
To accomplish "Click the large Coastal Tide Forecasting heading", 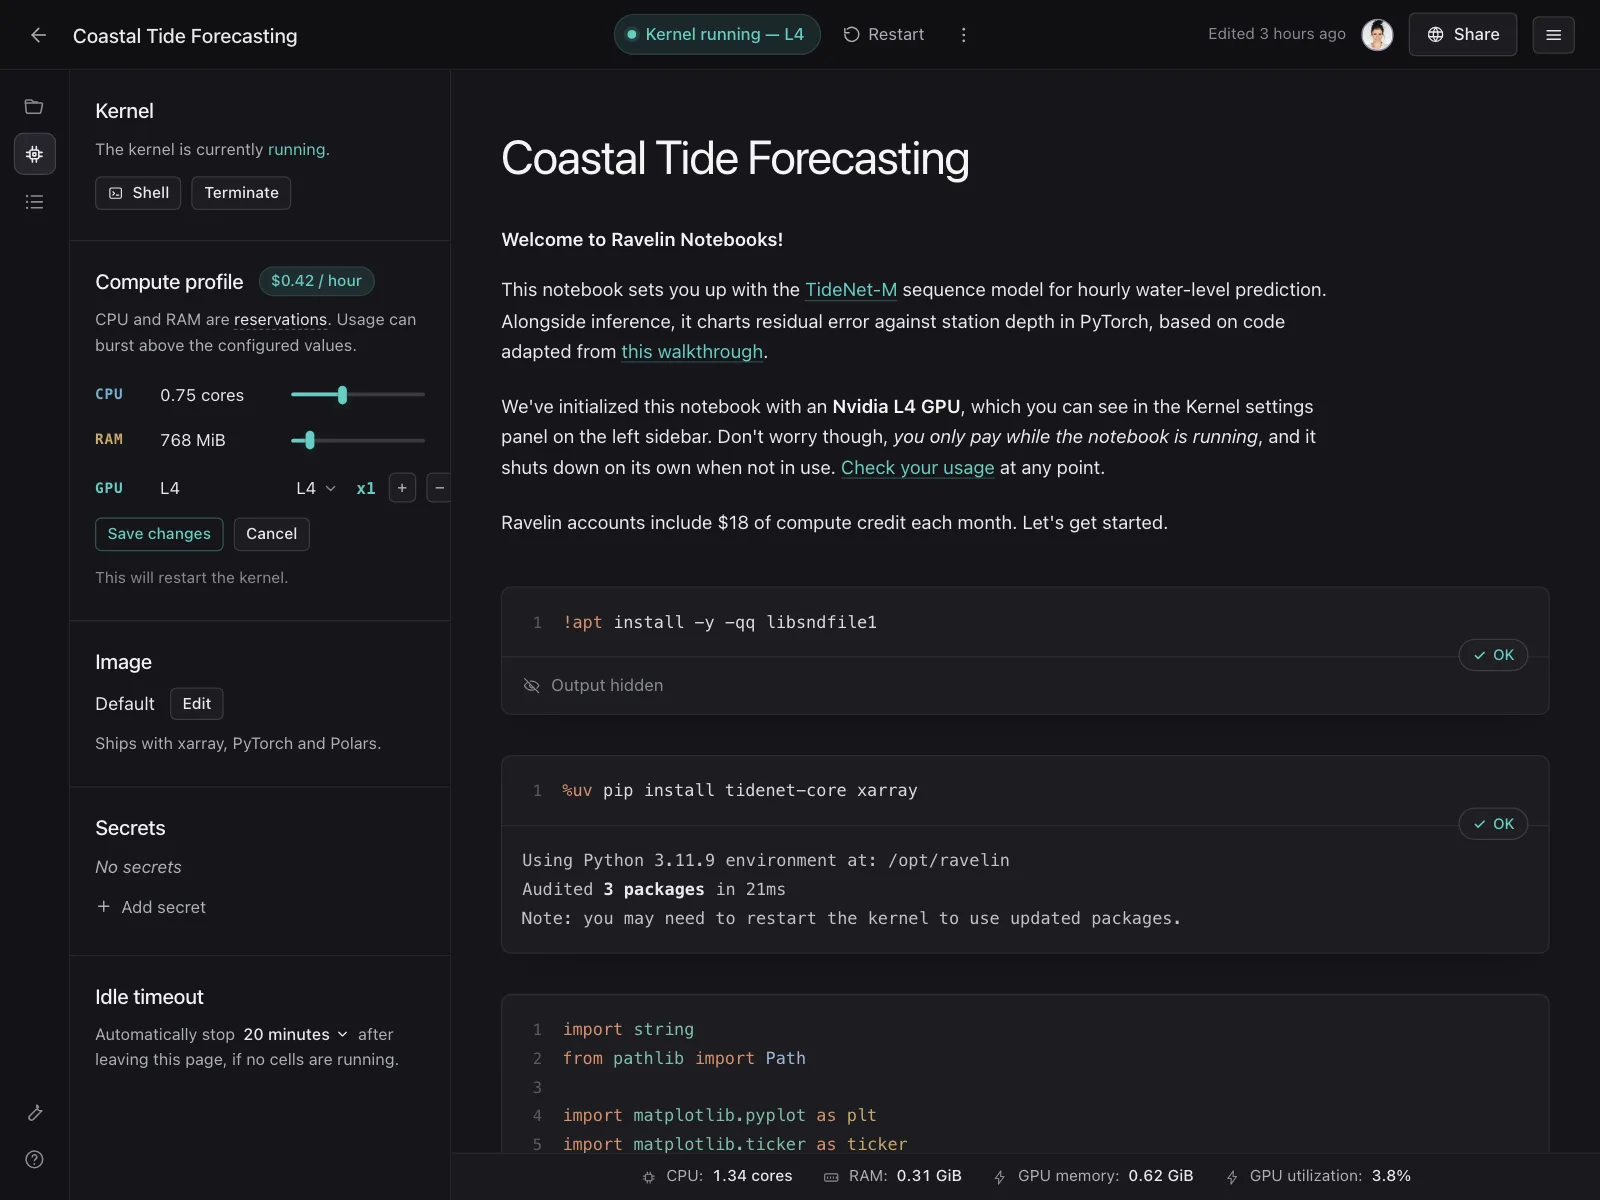I will 735,159.
